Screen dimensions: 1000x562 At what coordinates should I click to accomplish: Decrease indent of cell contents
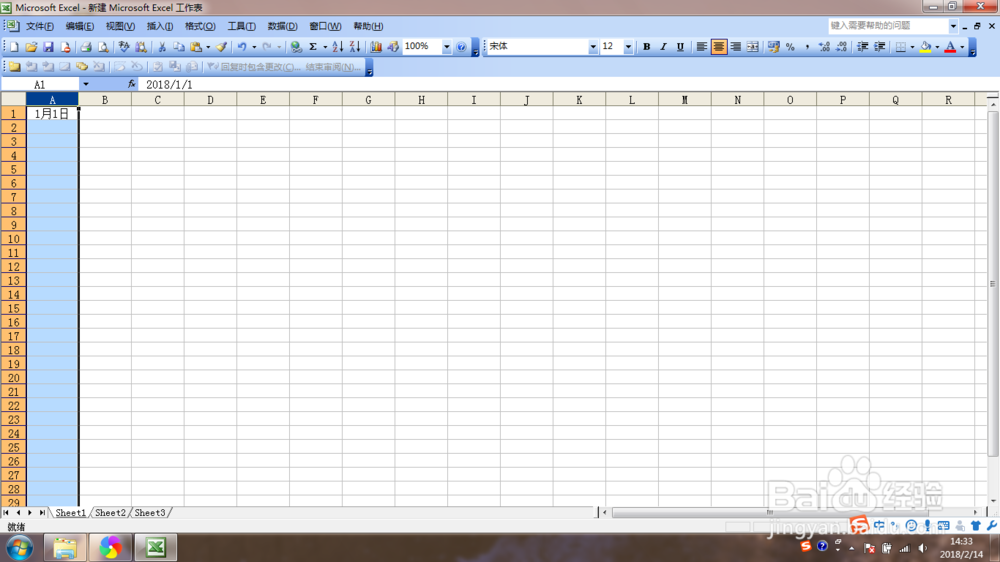tap(862, 47)
